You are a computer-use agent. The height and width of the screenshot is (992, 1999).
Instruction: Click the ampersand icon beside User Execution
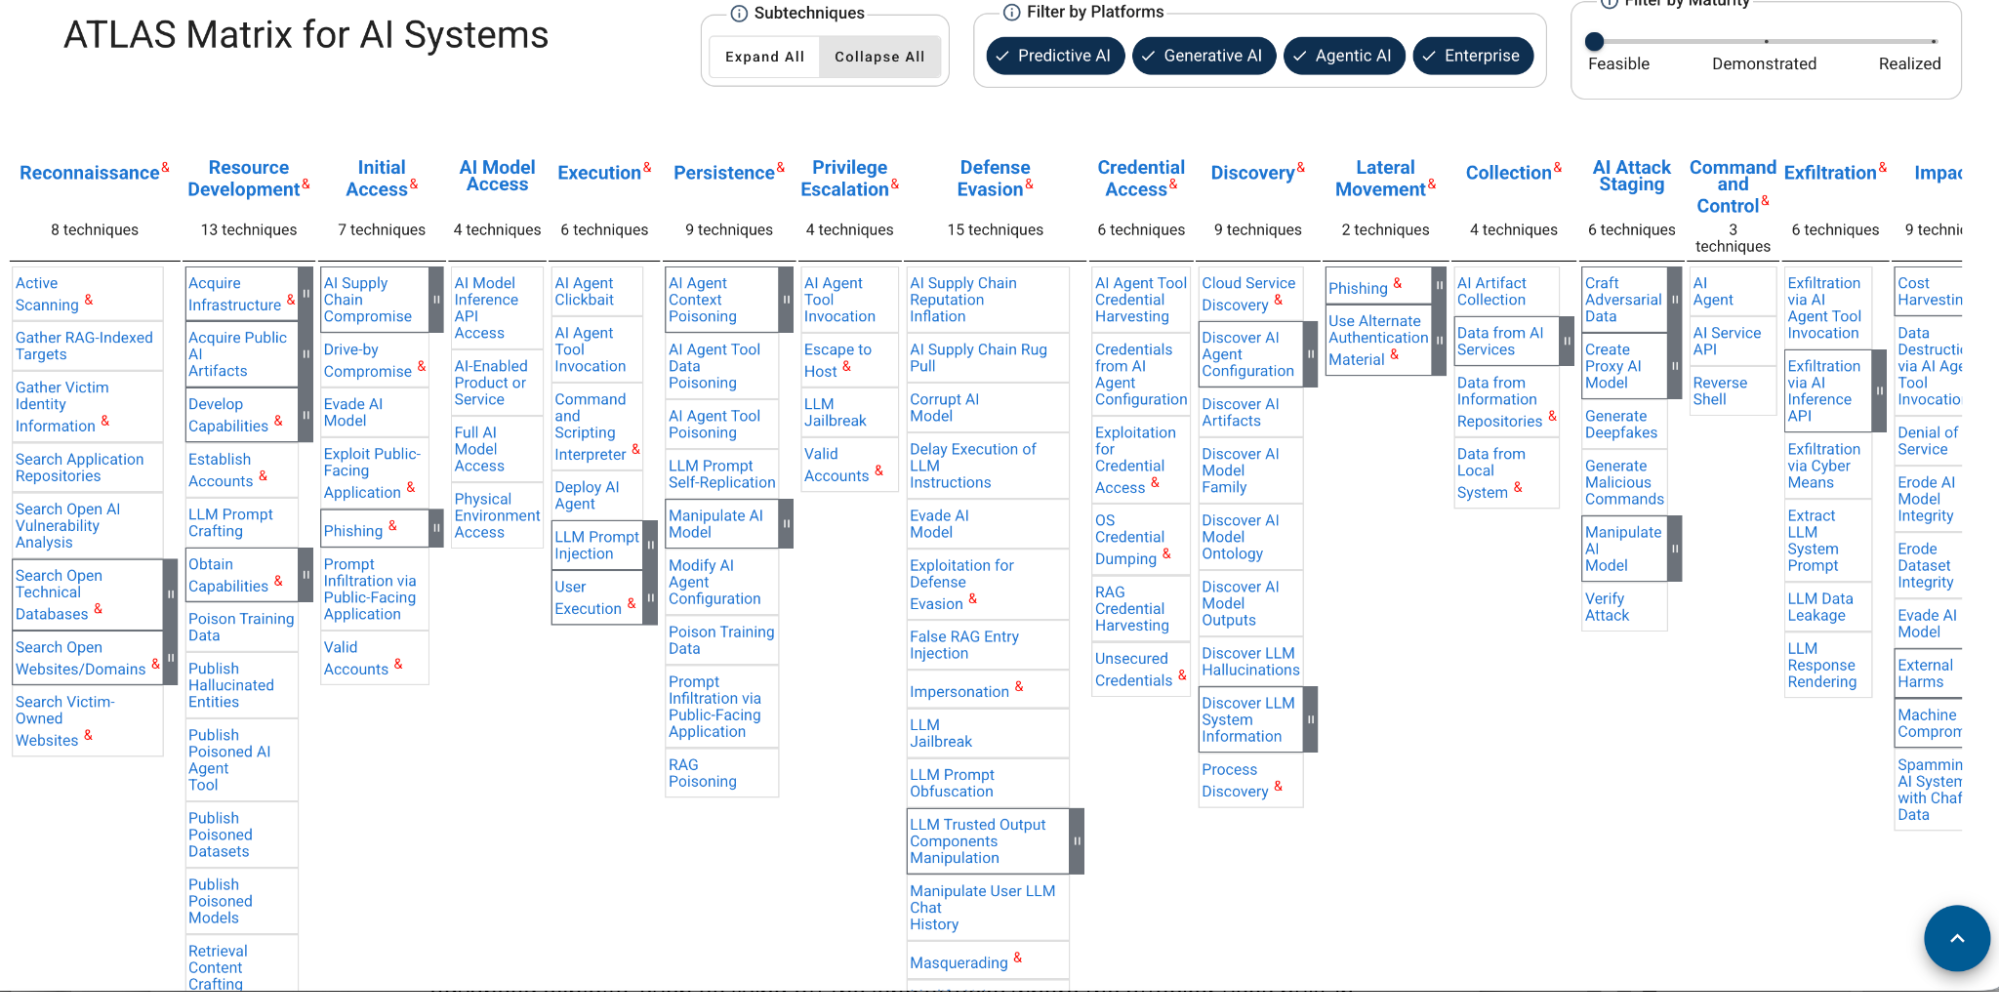coord(631,603)
